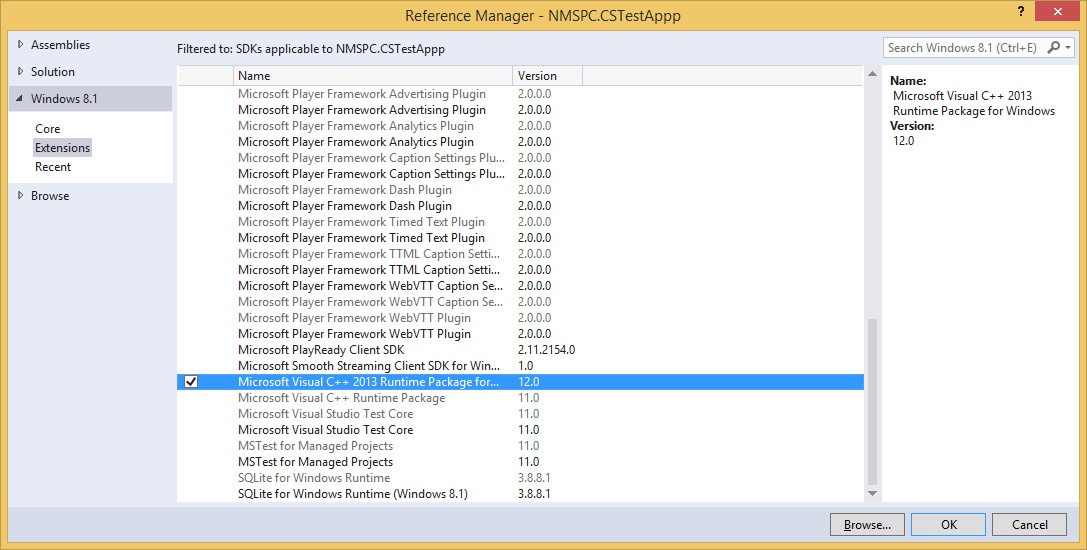
Task: Click the list scrollbar up arrow
Action: [873, 74]
